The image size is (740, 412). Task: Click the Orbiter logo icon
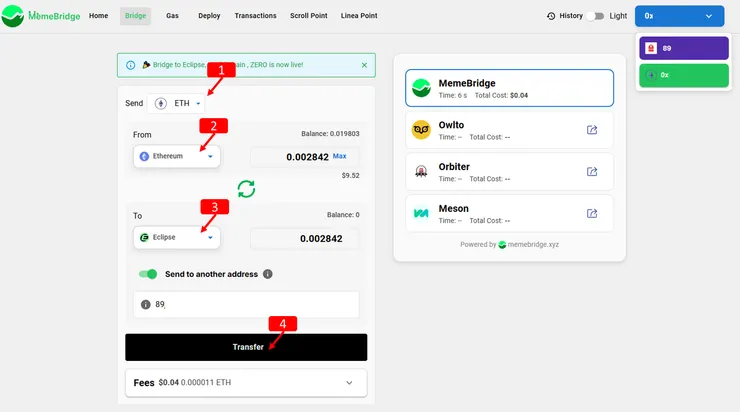(421, 171)
